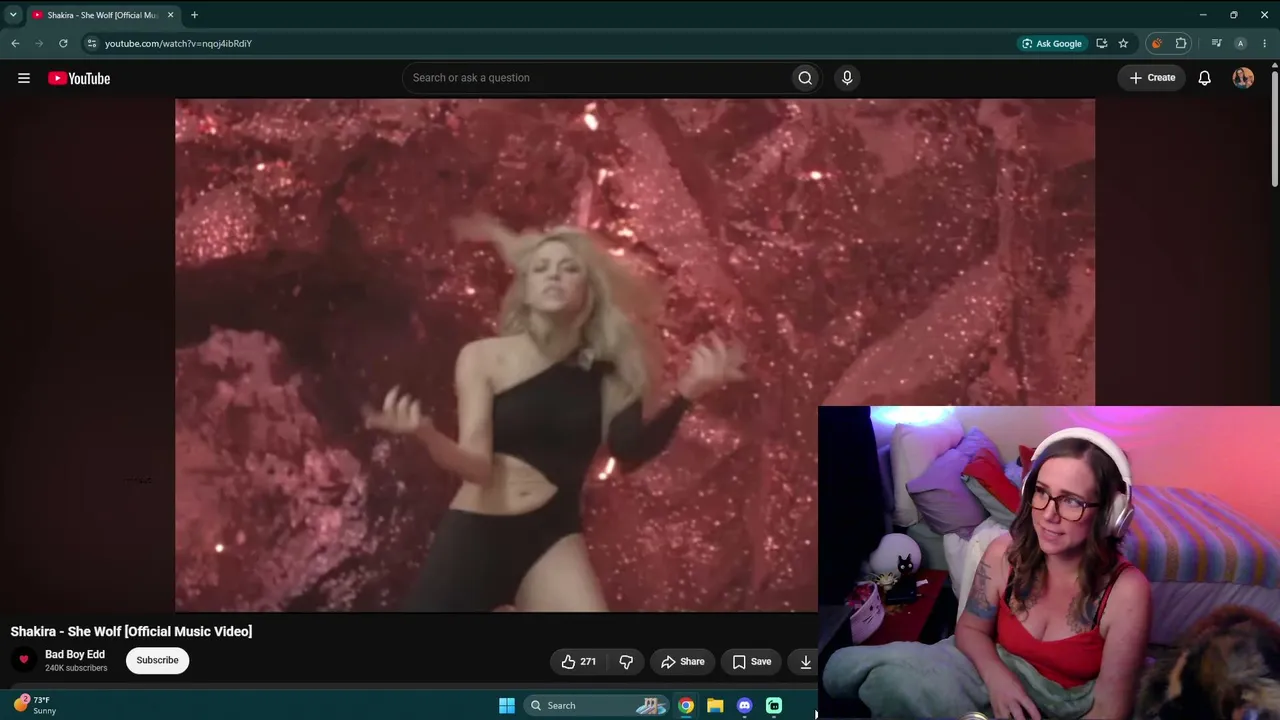Dislike the She Wolf video
This screenshot has height=720, width=1280.
[x=626, y=661]
